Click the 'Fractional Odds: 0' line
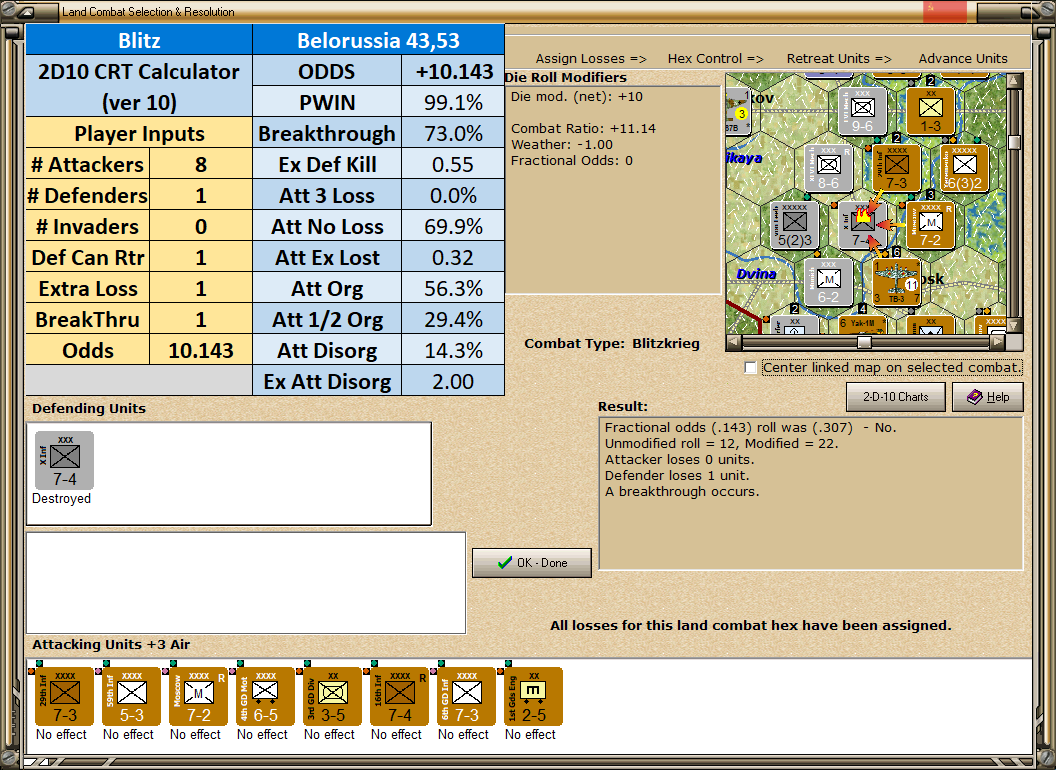The height and width of the screenshot is (770, 1056). 572,160
